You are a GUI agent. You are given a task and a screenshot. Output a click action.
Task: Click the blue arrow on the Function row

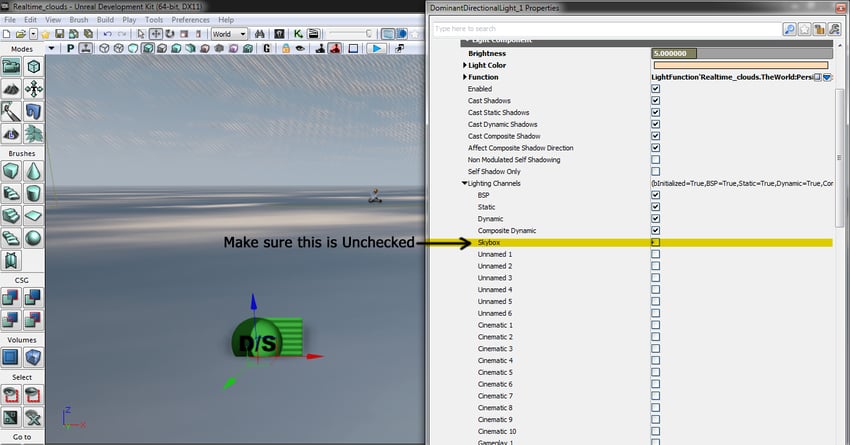click(827, 78)
